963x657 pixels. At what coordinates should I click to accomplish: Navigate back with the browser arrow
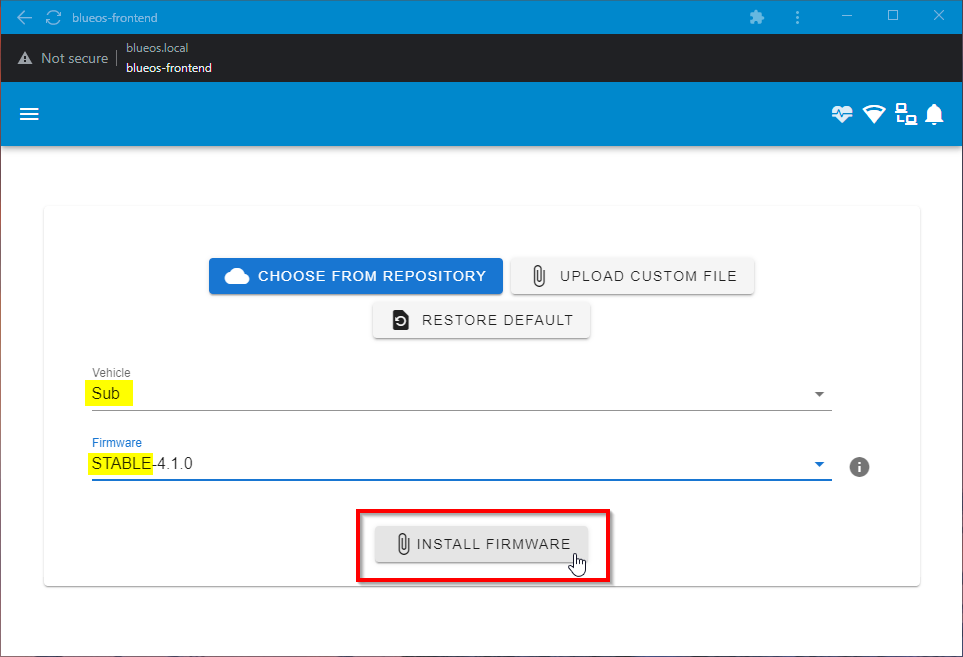pos(24,17)
